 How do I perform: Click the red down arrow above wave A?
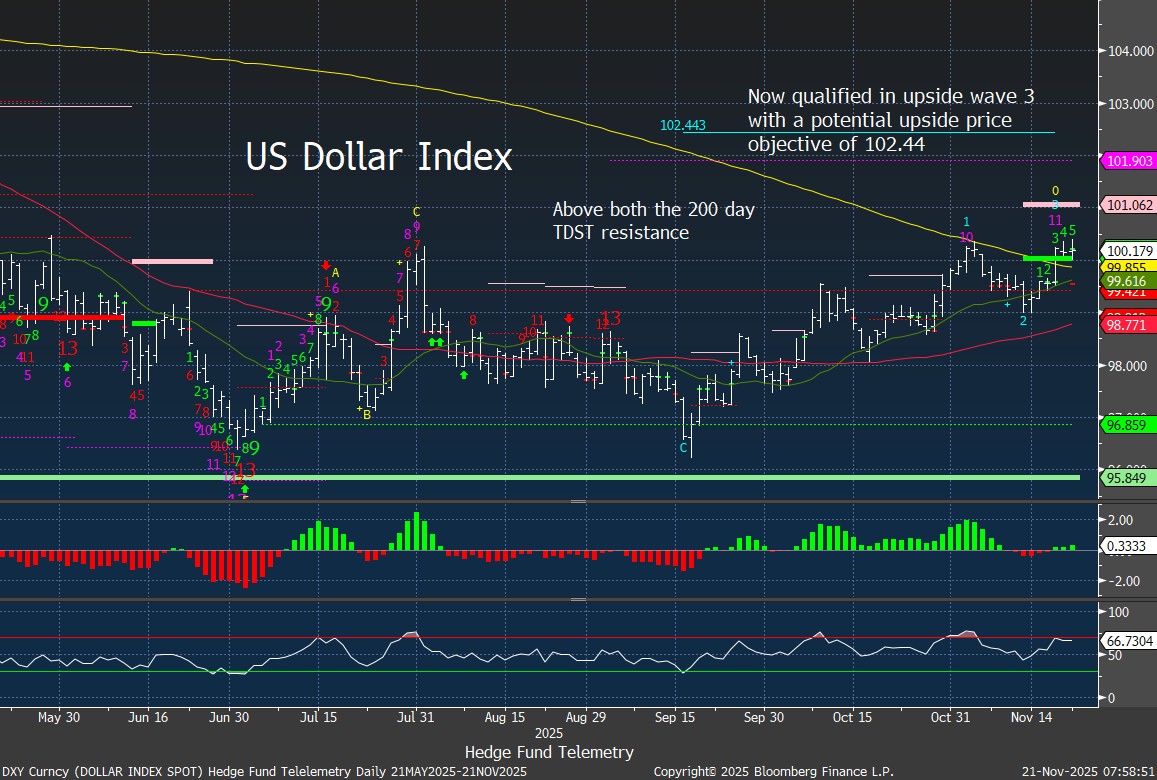coord(326,265)
